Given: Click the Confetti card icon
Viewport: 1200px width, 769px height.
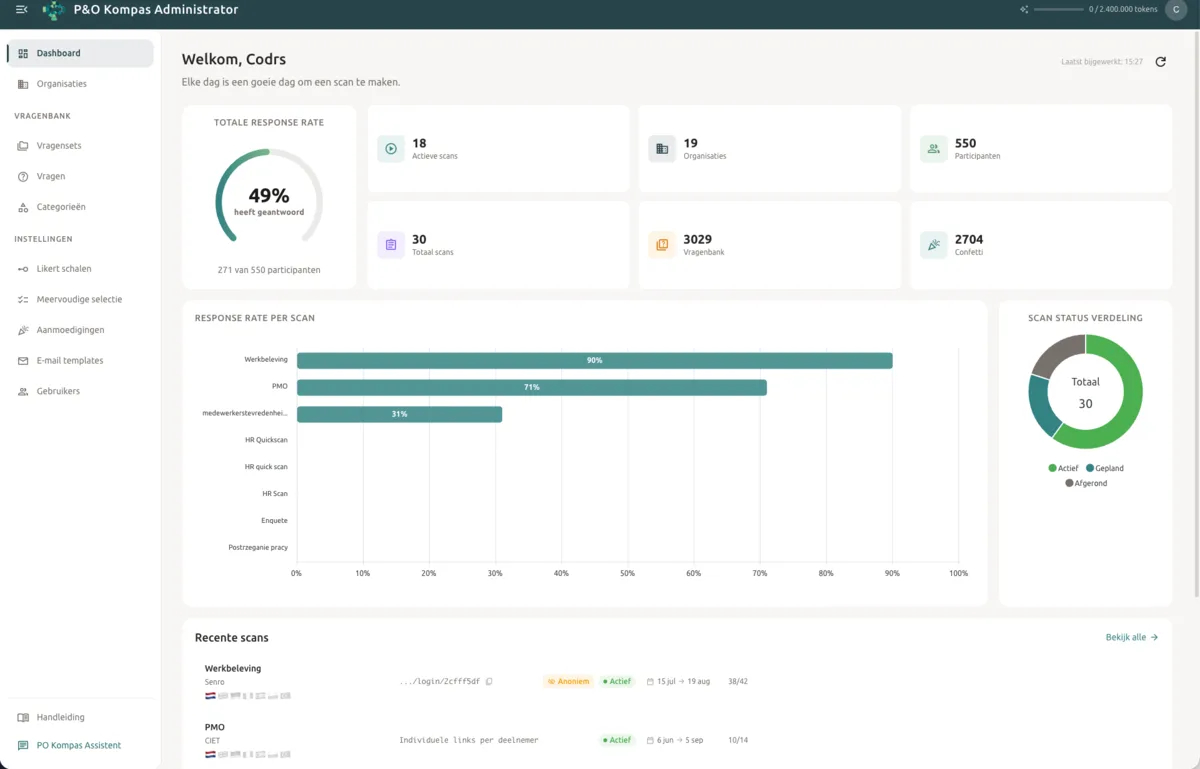Looking at the screenshot, I should click(x=933, y=245).
